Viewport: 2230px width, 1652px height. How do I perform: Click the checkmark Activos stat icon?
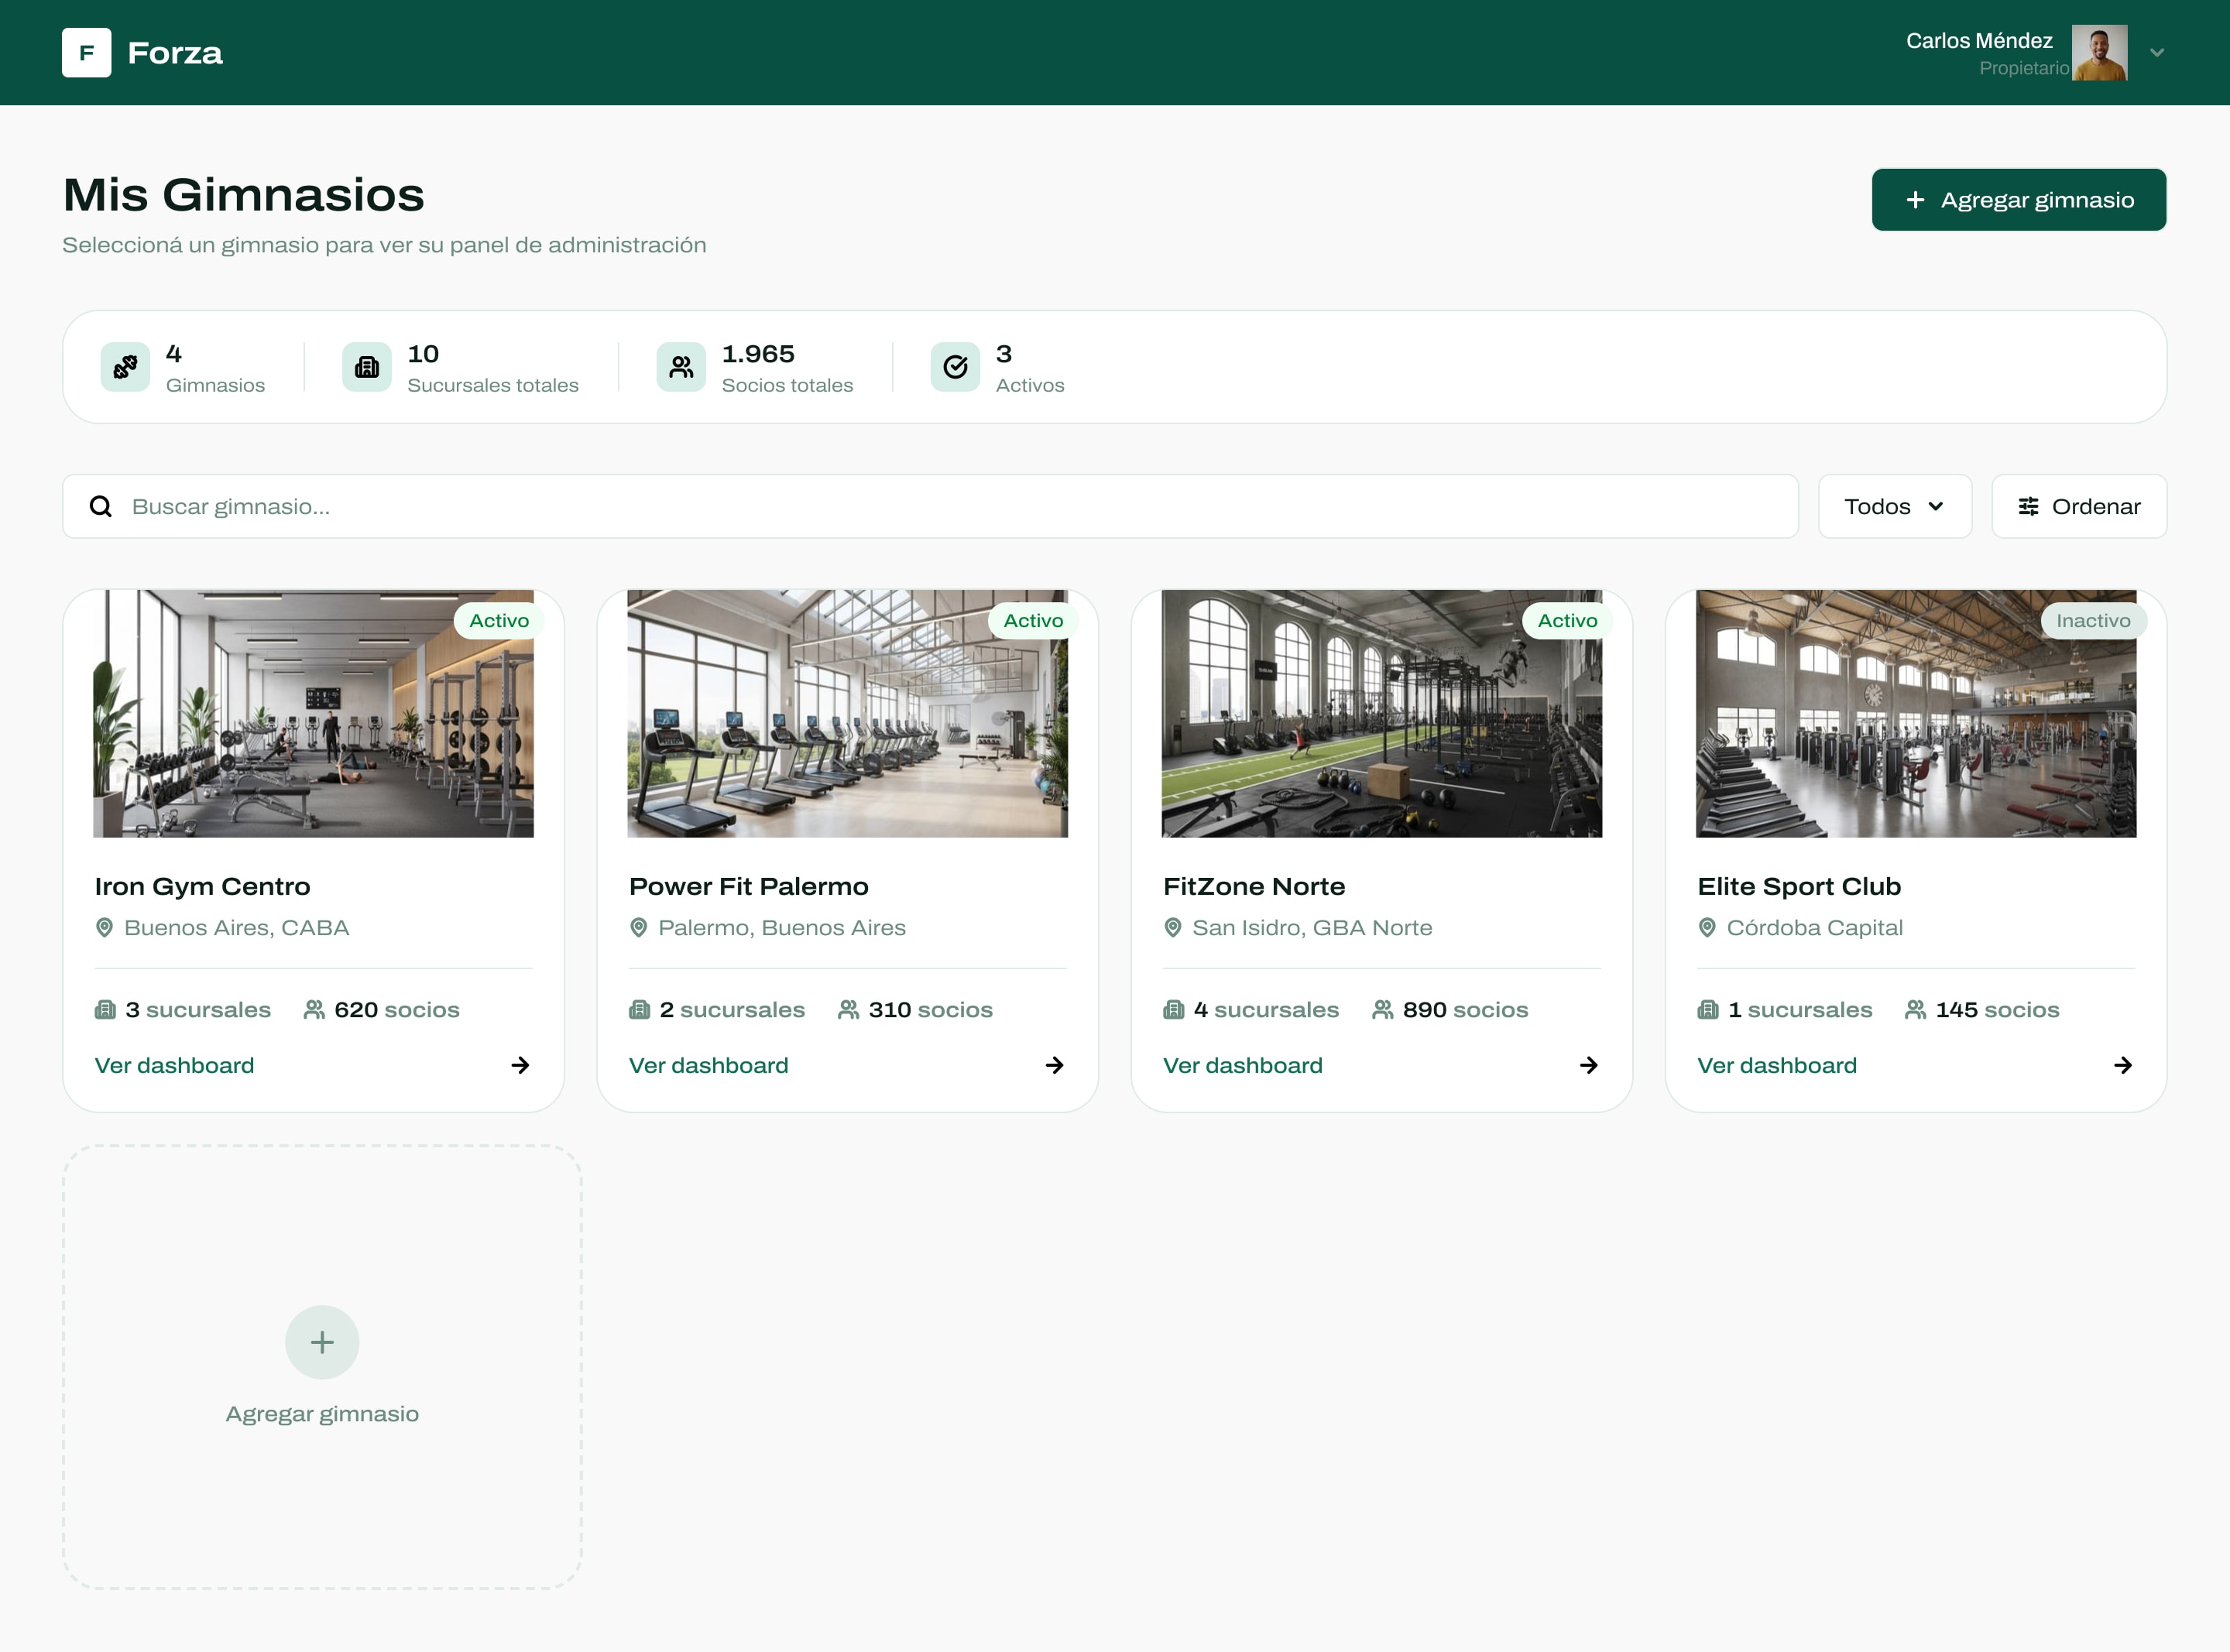coord(955,367)
